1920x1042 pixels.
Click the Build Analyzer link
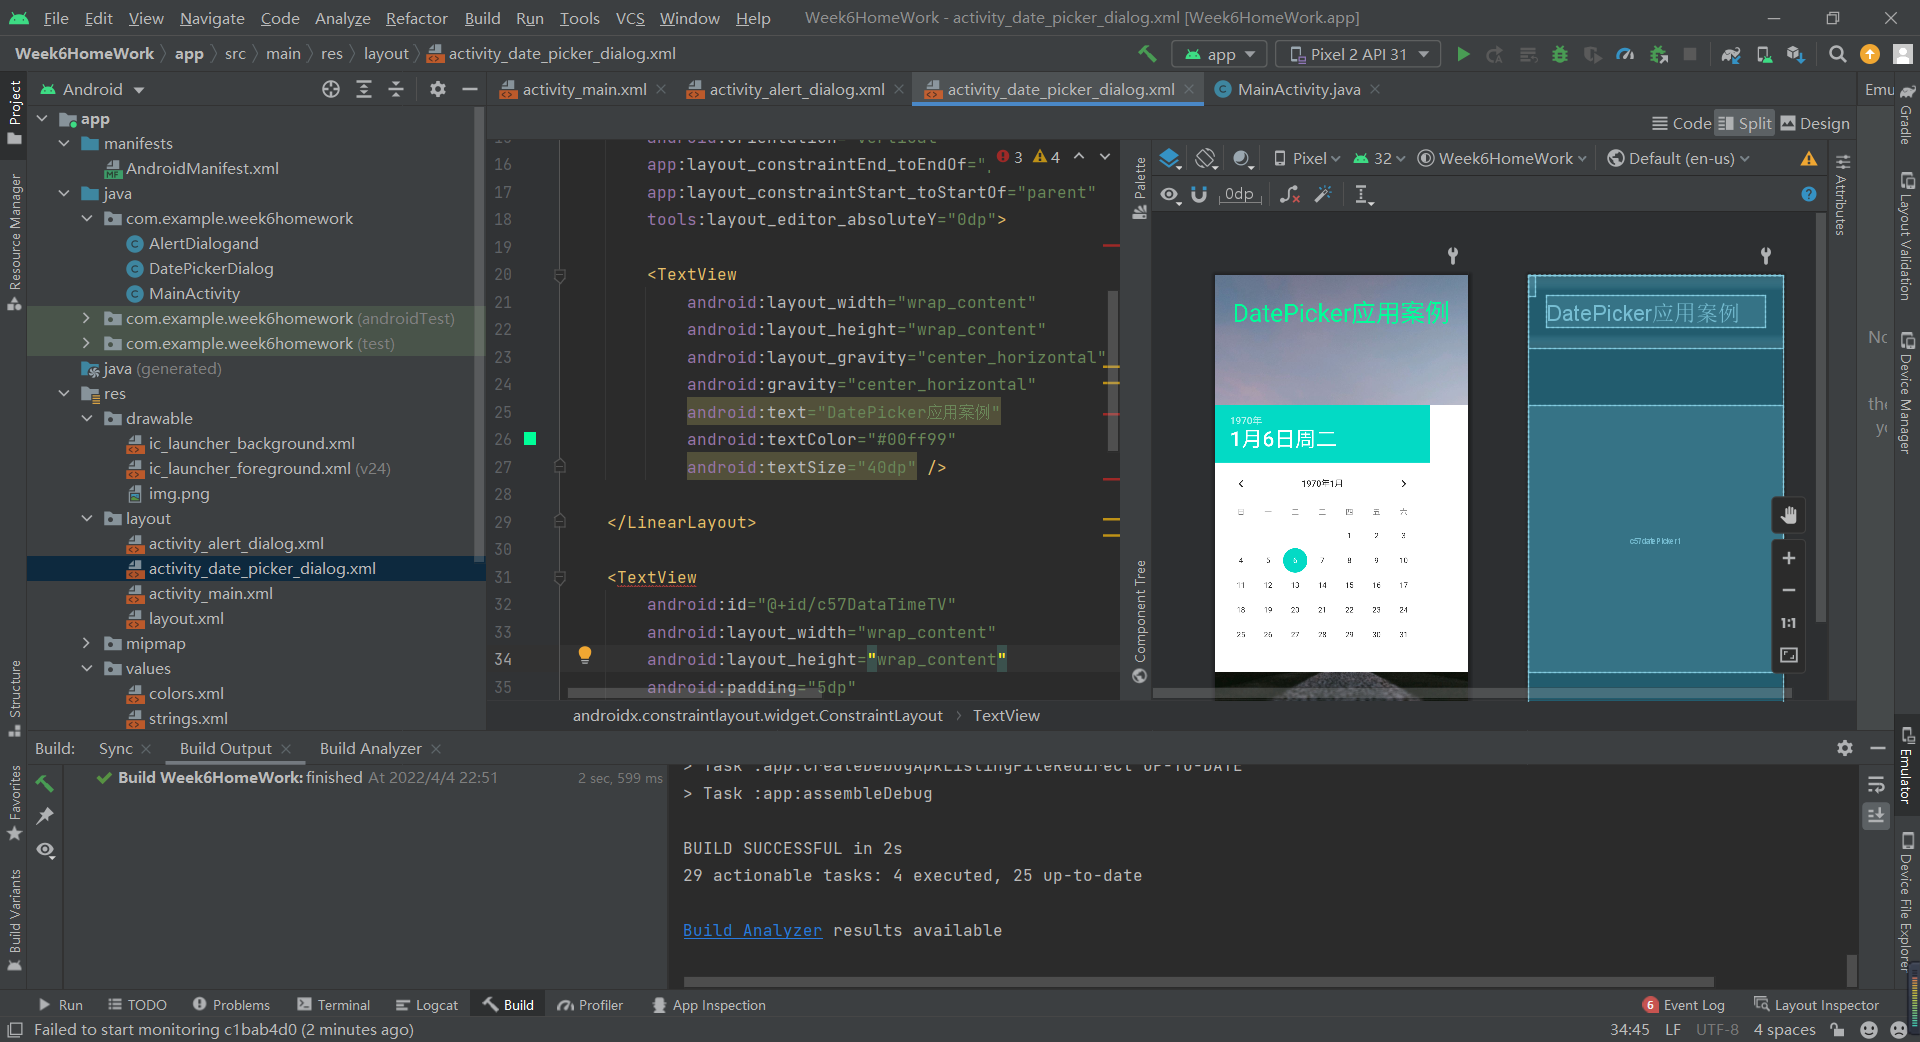(x=752, y=930)
